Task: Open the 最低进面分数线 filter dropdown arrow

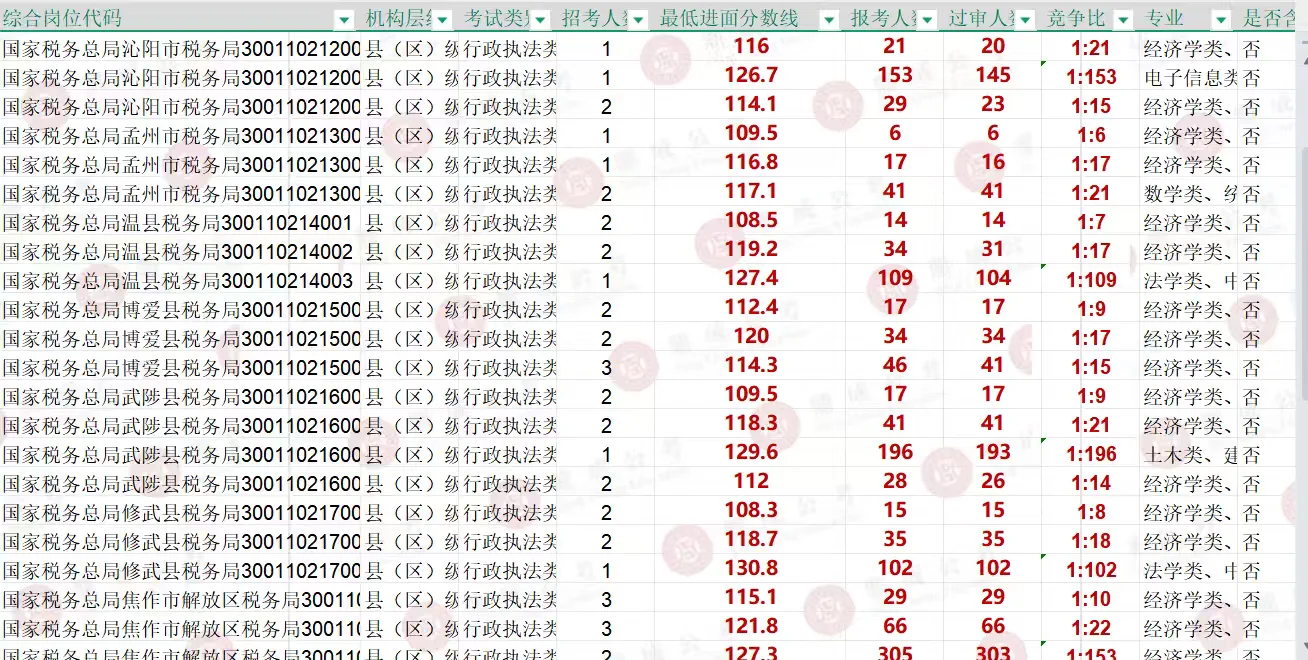Action: click(829, 19)
